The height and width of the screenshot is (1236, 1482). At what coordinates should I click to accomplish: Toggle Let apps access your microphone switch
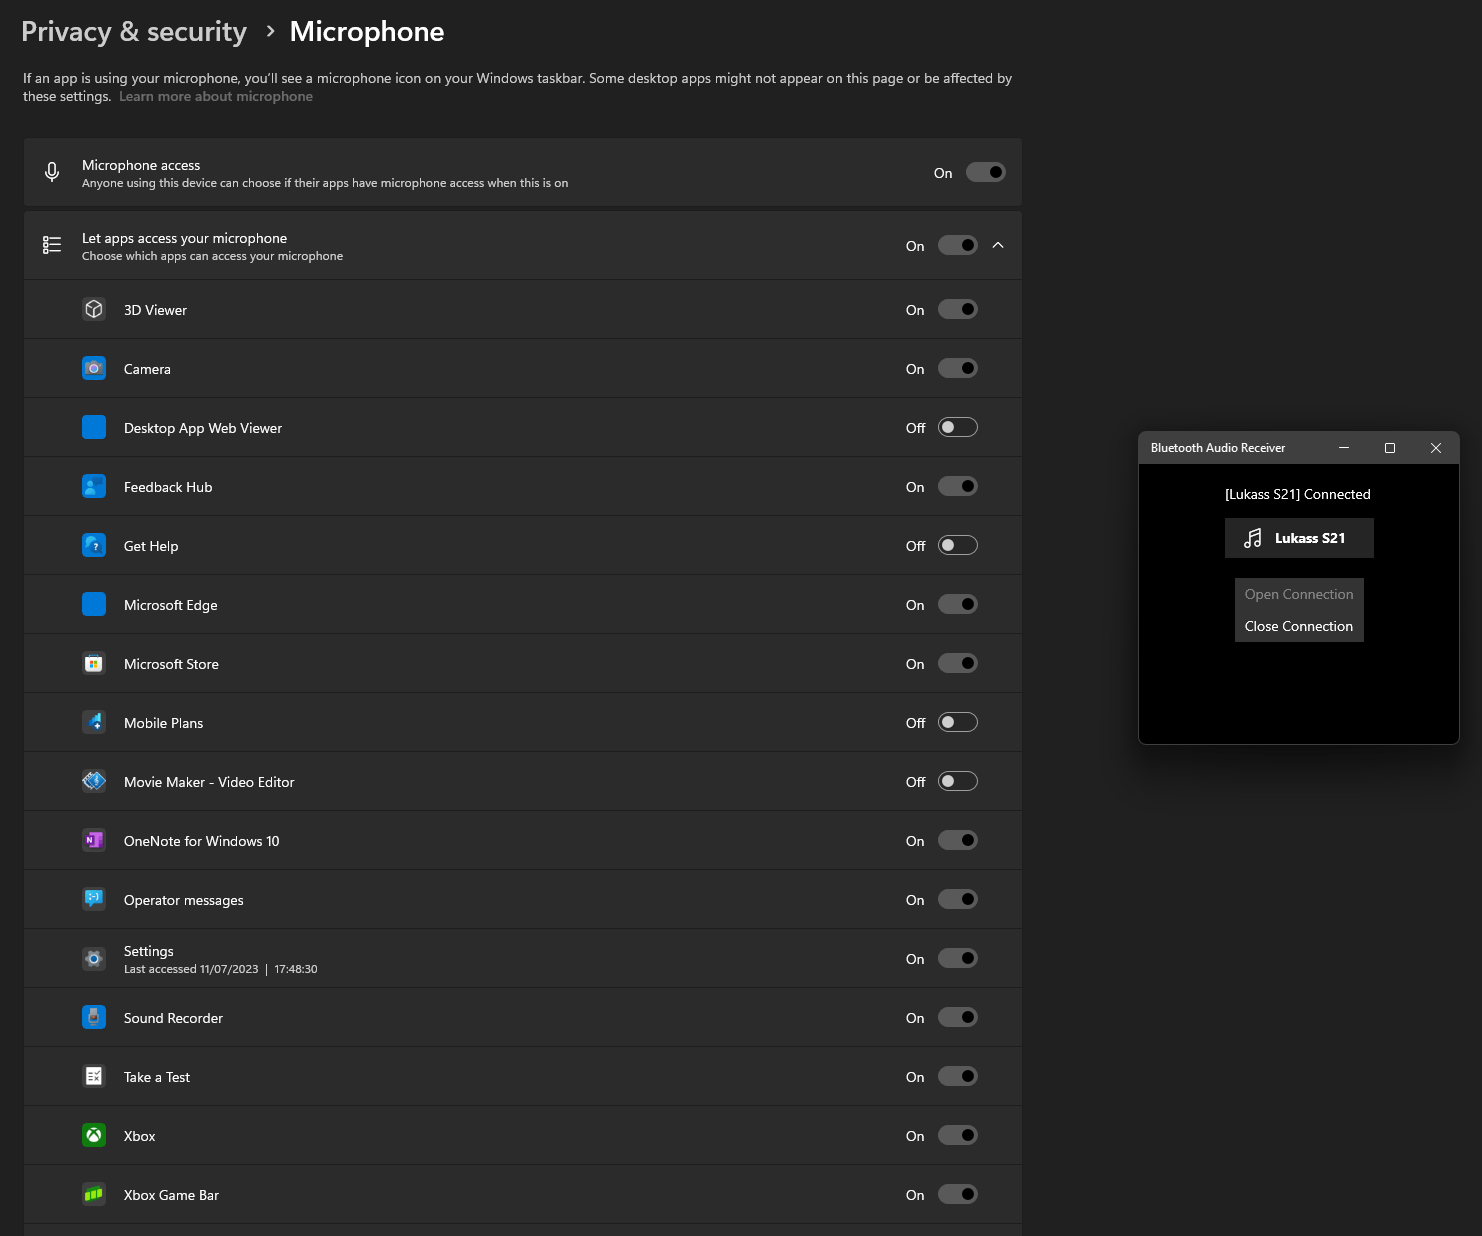(958, 245)
